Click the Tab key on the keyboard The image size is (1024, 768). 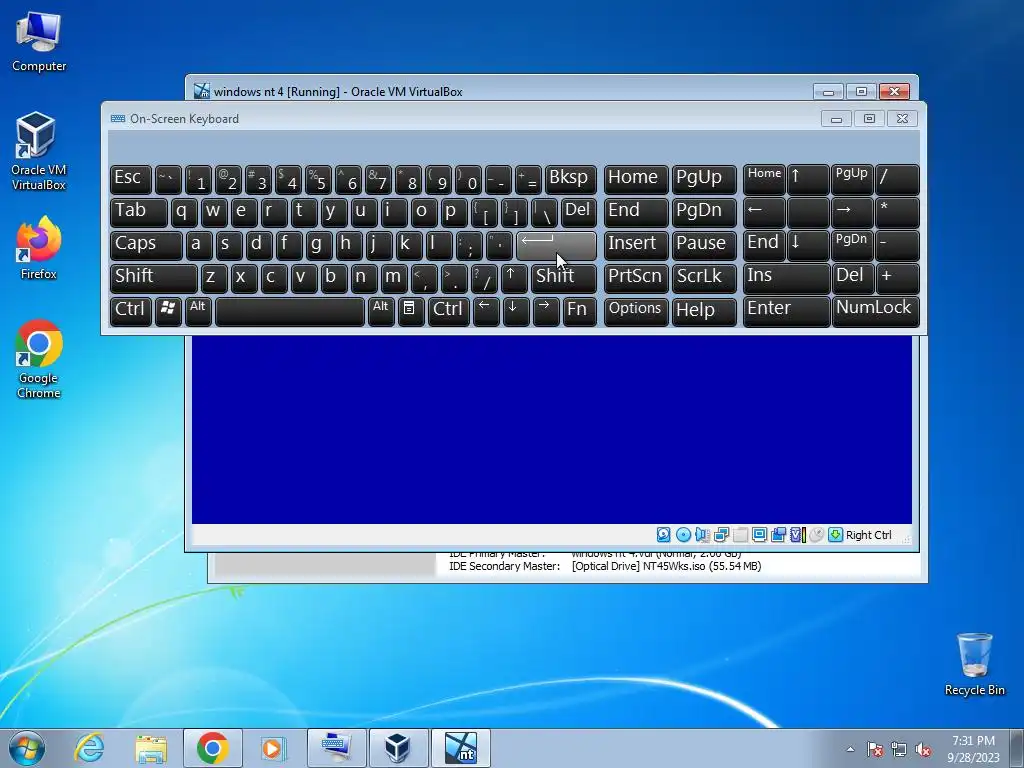(138, 212)
